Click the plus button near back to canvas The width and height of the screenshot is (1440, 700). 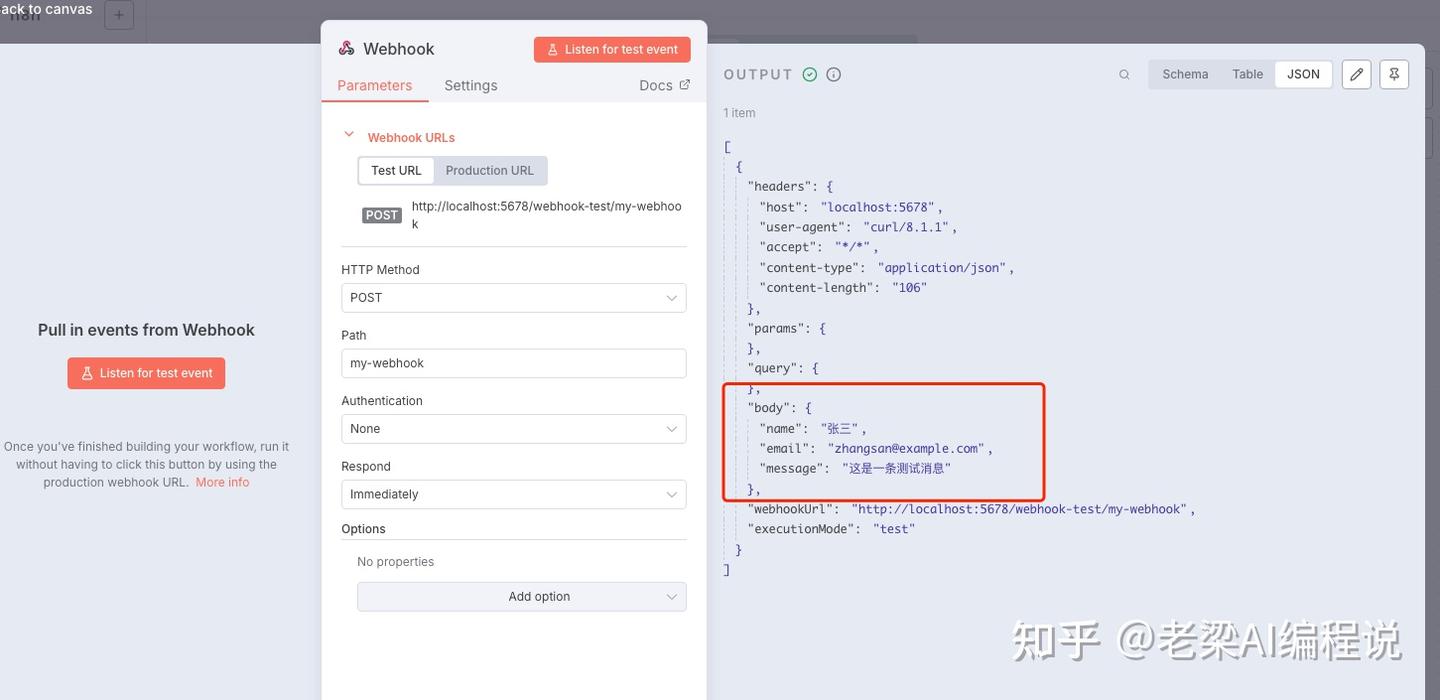(x=119, y=15)
